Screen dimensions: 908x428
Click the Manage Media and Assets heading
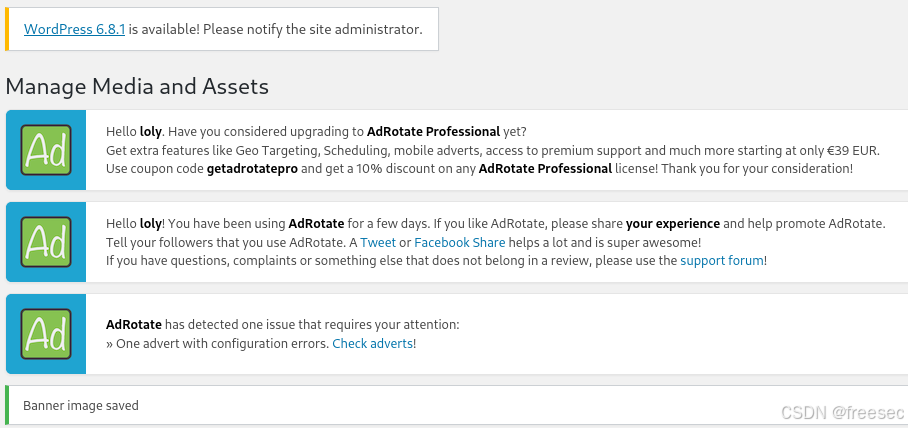coord(137,87)
